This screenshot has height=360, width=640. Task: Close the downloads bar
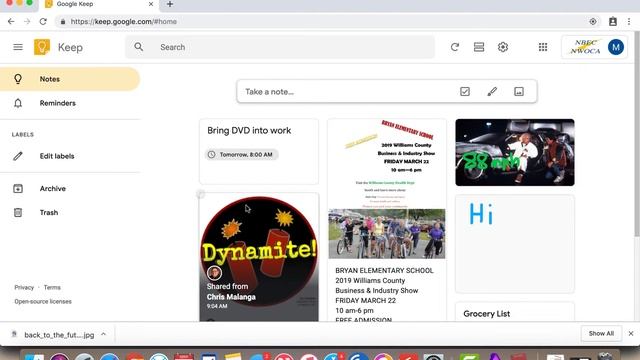pos(631,333)
